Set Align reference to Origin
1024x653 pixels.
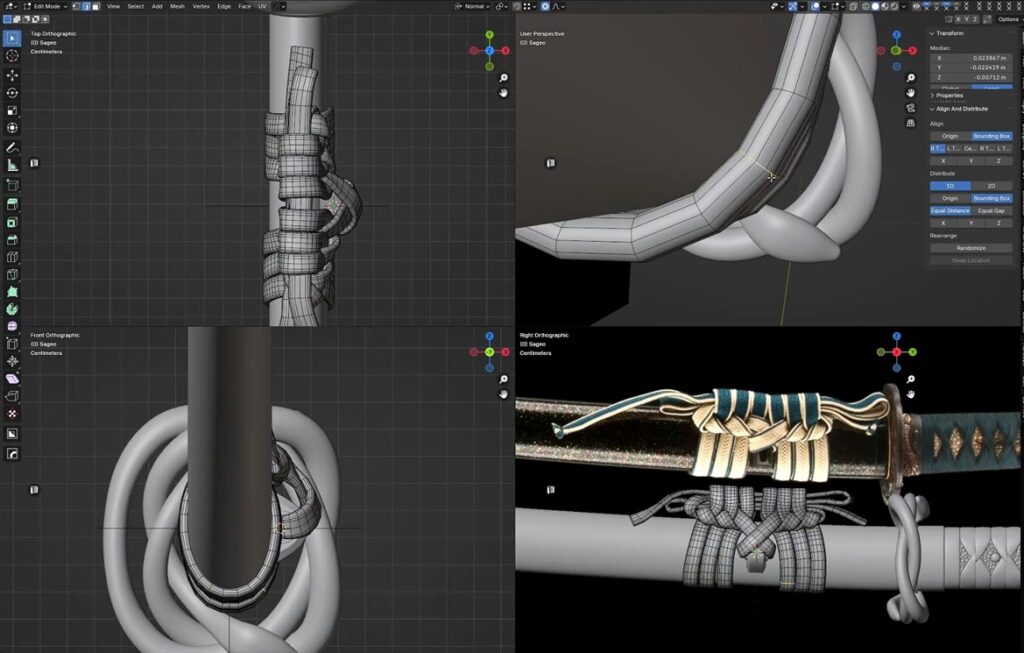tap(950, 136)
